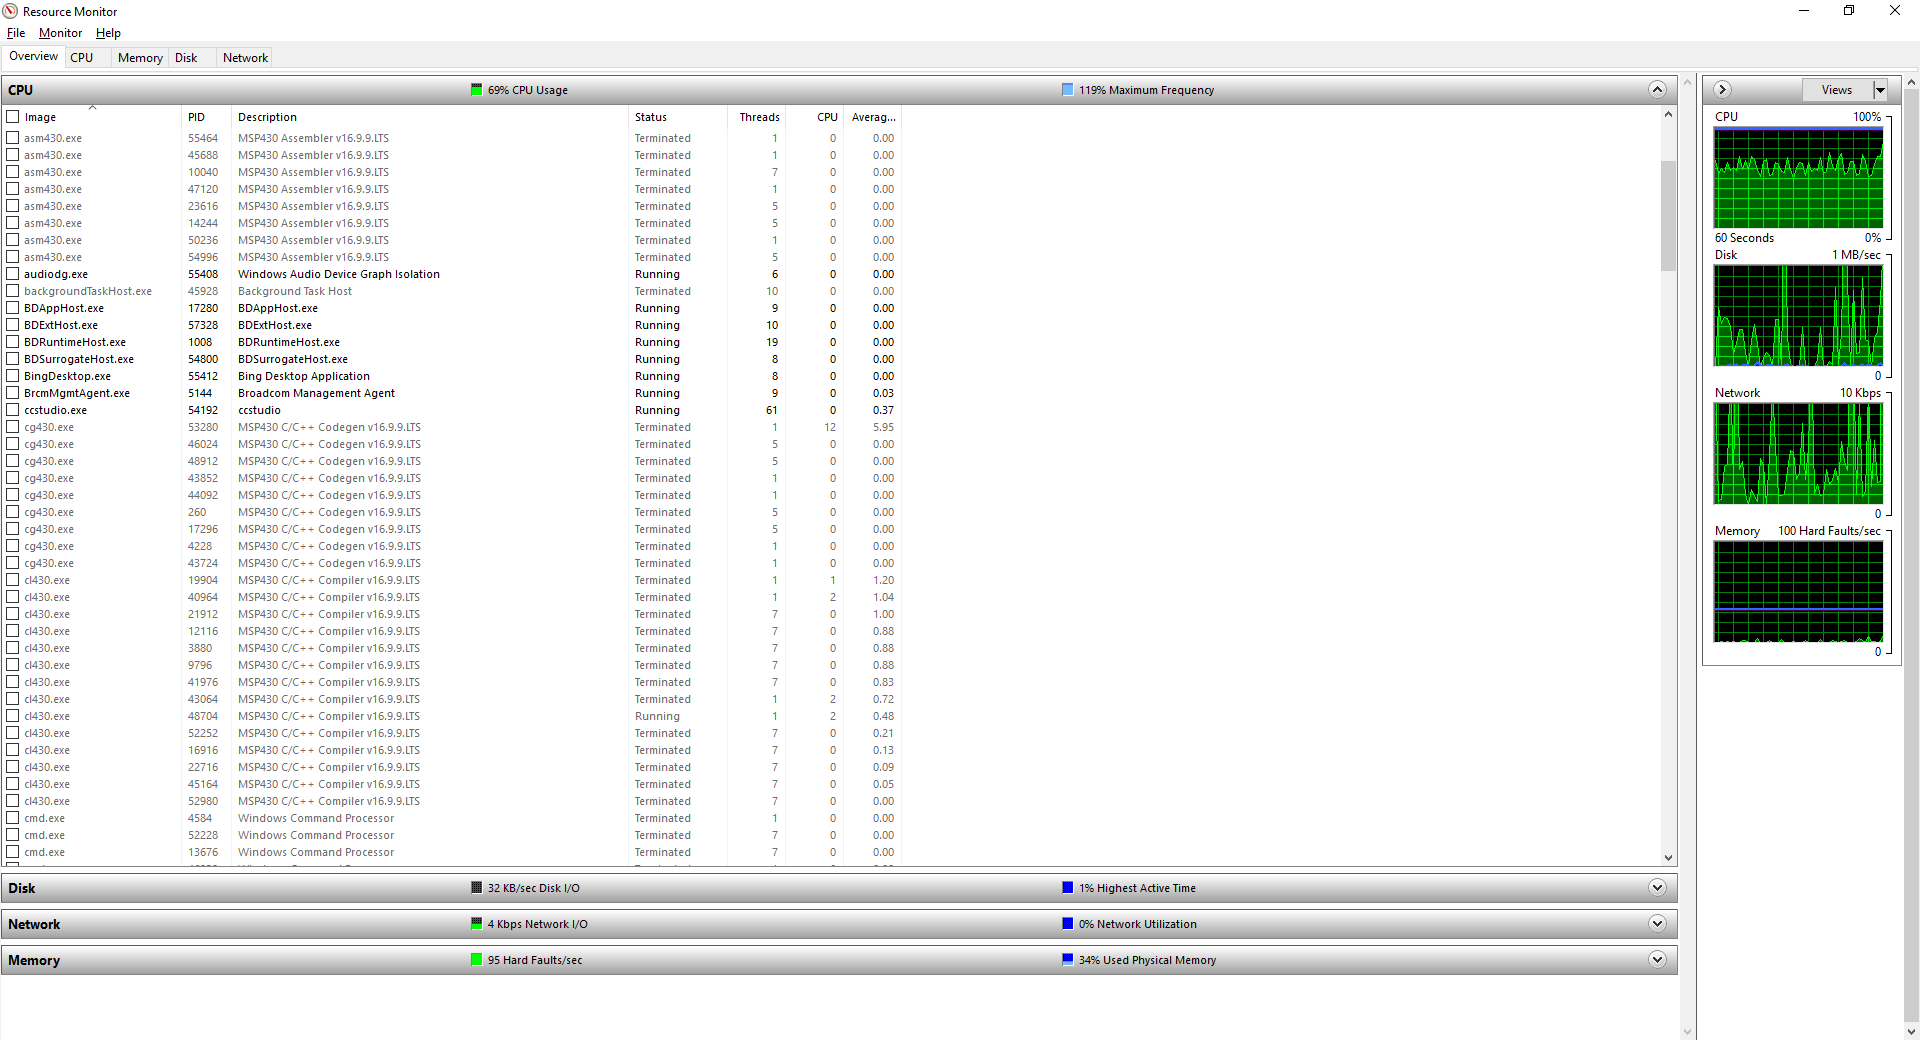Toggle the select-all Image checkbox

(13, 117)
